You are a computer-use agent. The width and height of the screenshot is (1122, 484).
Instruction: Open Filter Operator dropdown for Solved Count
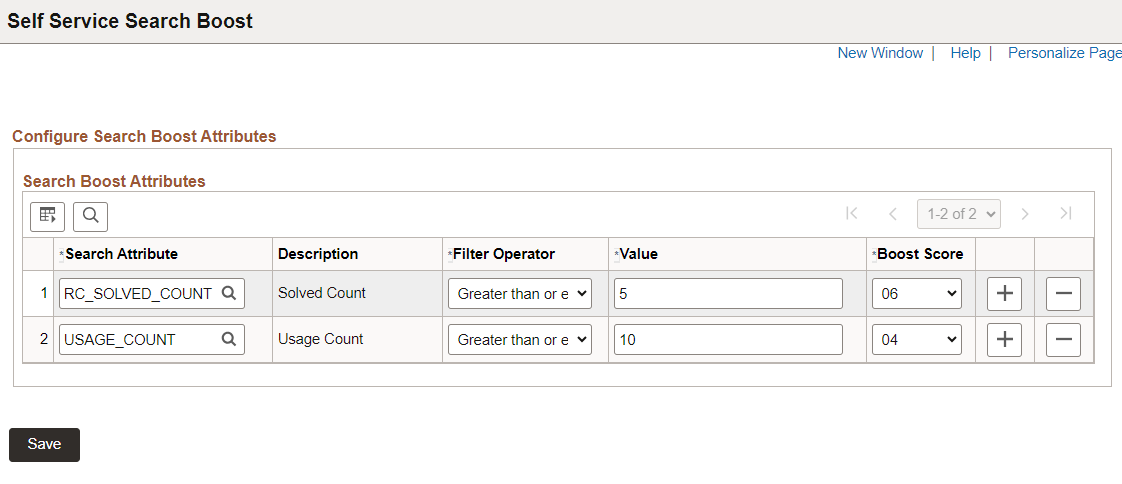[520, 294]
